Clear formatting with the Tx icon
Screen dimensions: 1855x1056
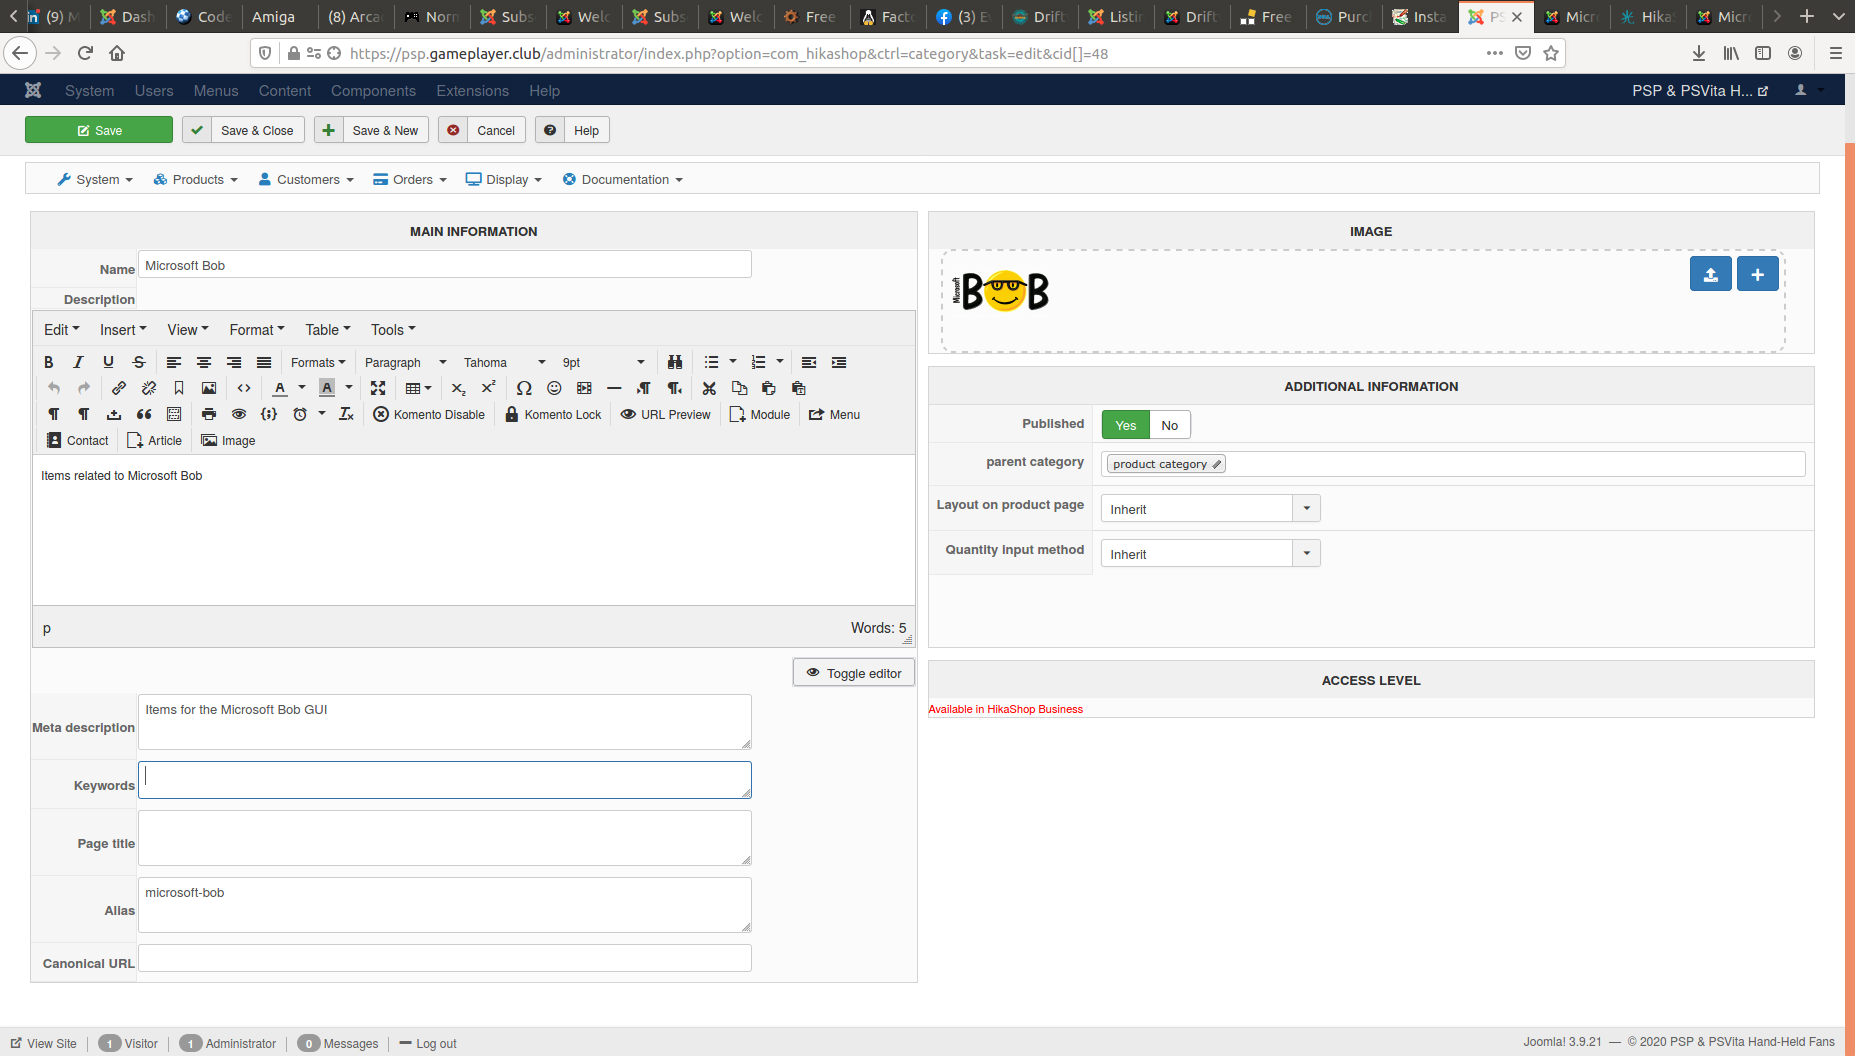[346, 414]
